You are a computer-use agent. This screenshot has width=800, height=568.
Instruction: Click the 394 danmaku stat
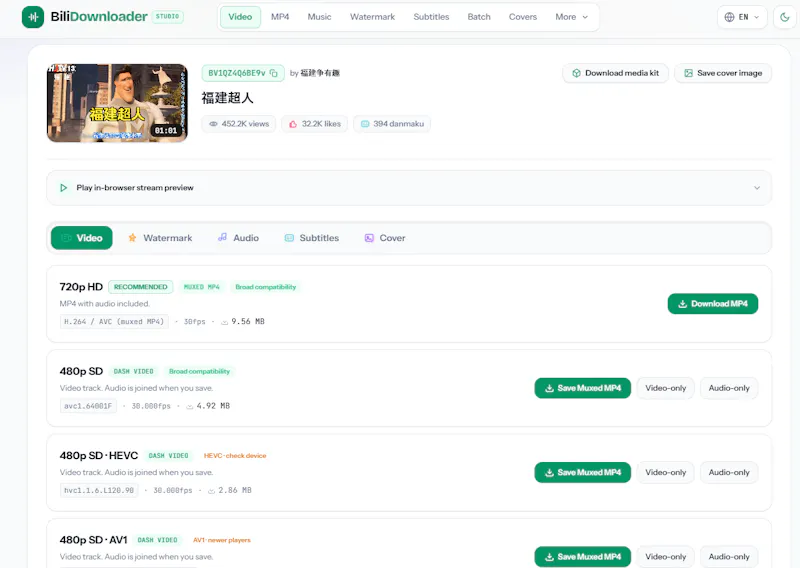pyautogui.click(x=392, y=124)
